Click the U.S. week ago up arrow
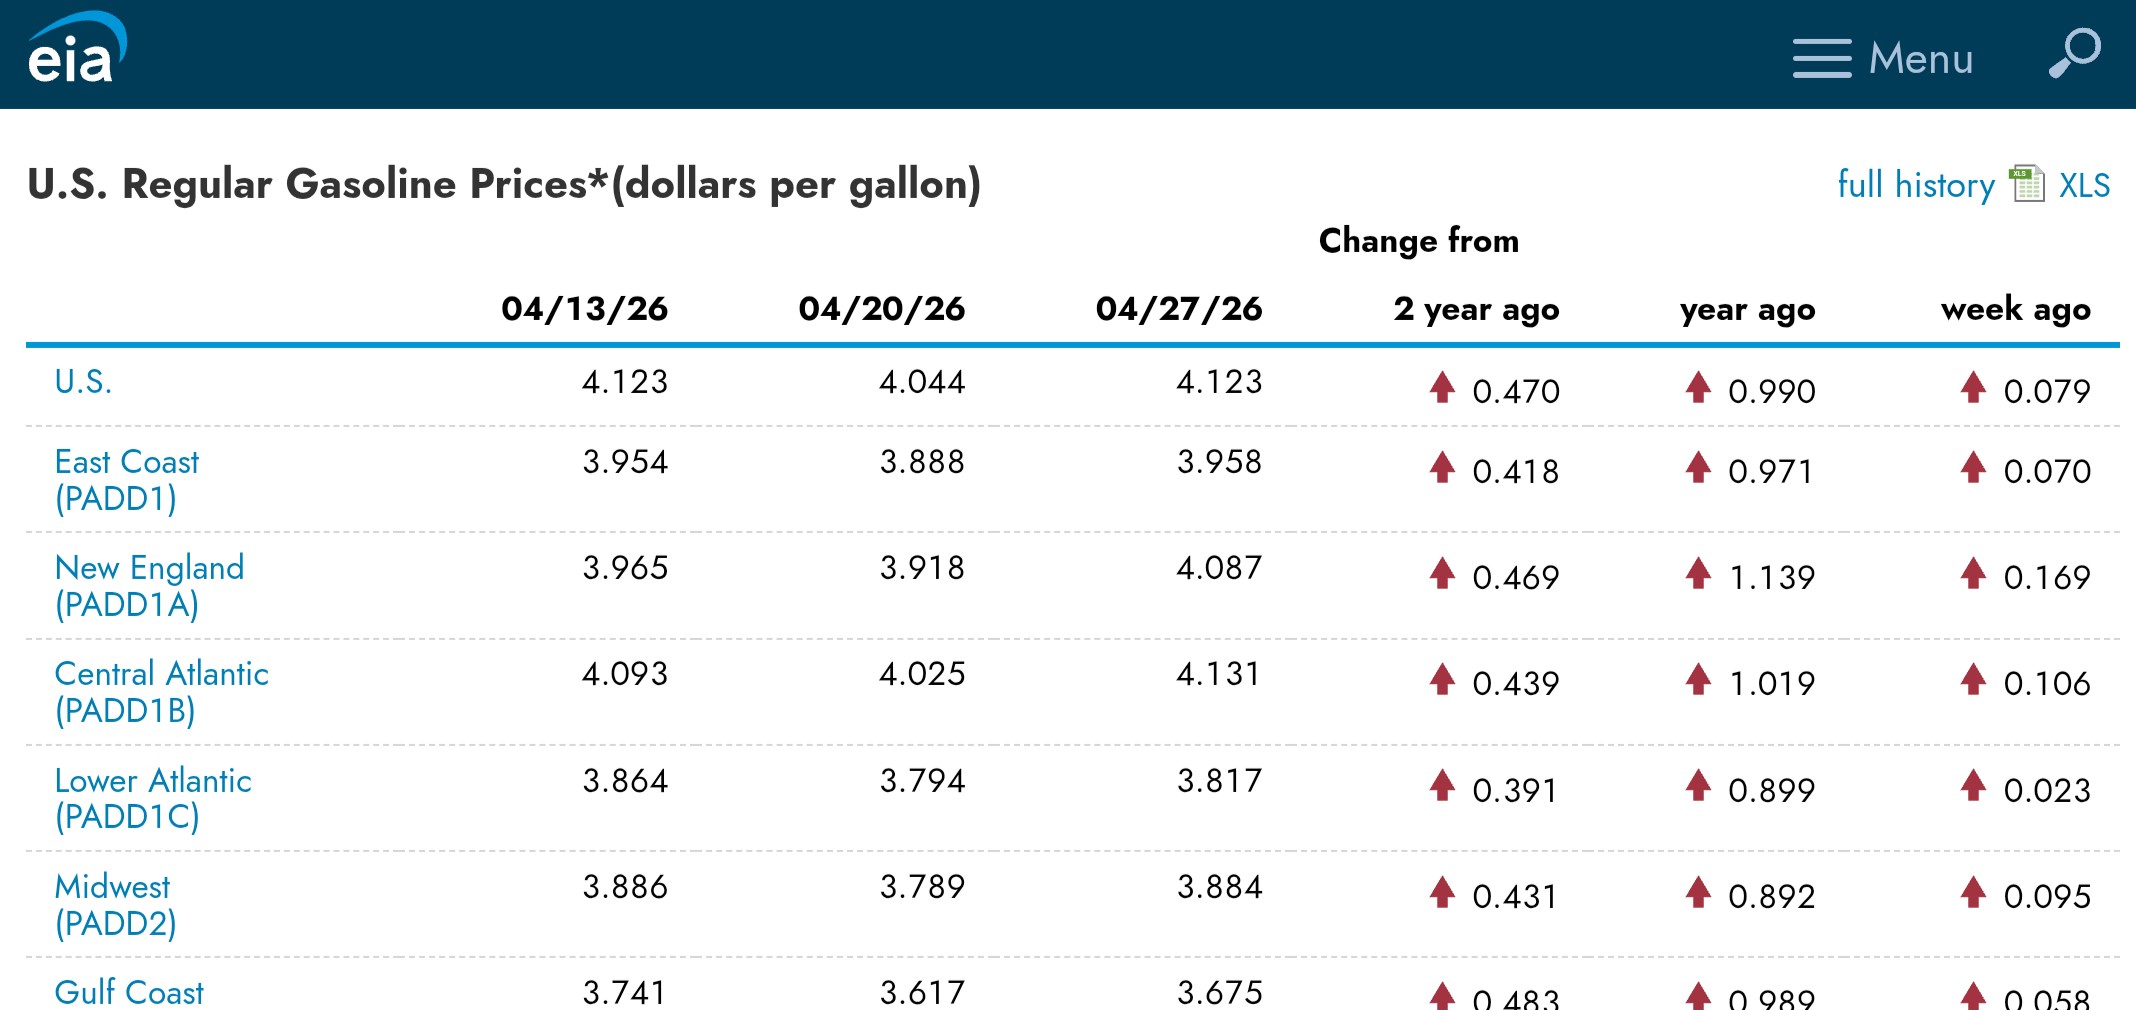 click(x=1973, y=387)
